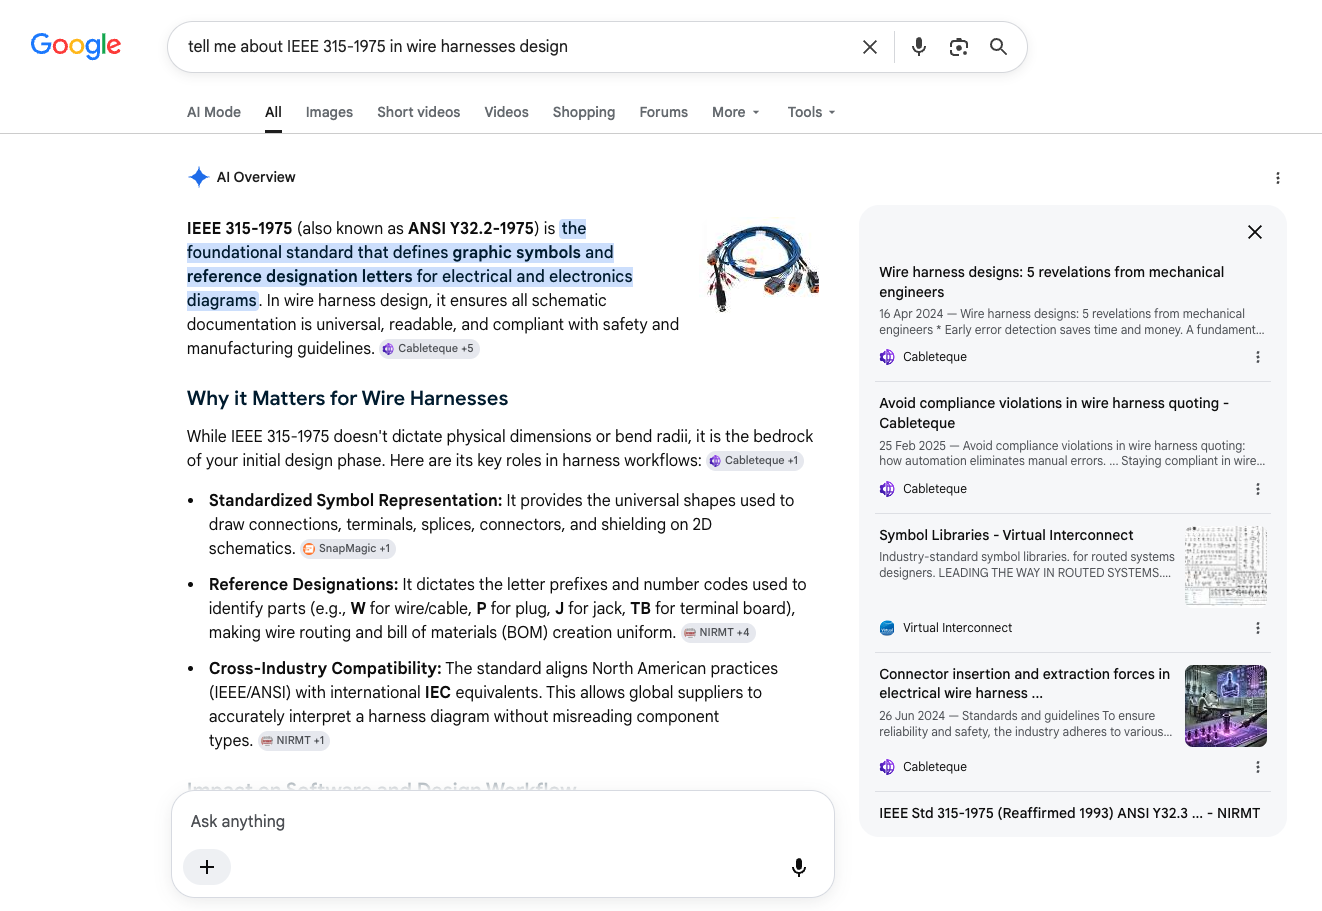Open 'Connector insertion and extraction forces' article

click(1024, 684)
